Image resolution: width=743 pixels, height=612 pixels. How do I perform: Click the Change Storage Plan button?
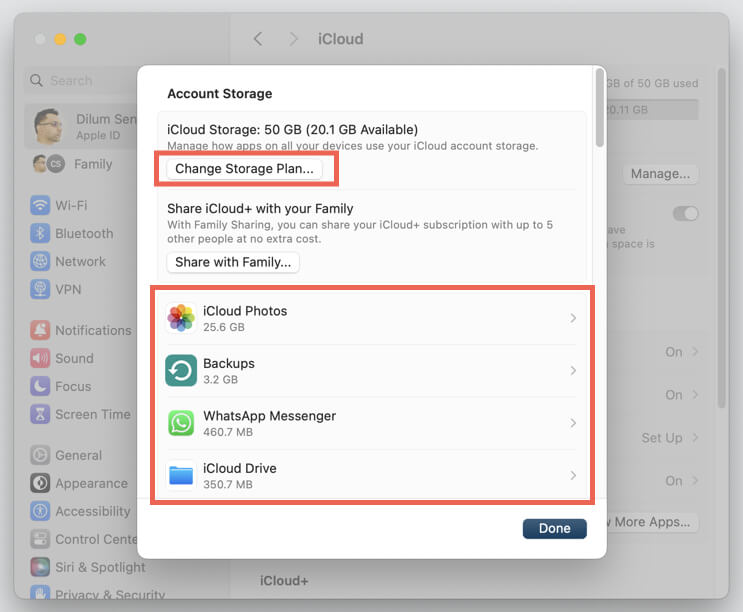[x=245, y=169]
